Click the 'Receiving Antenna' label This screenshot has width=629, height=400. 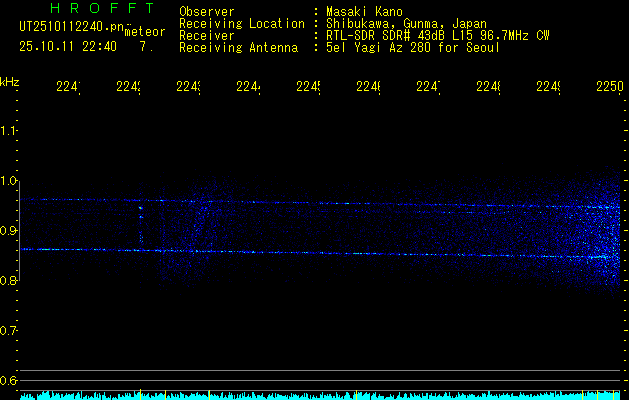238,47
